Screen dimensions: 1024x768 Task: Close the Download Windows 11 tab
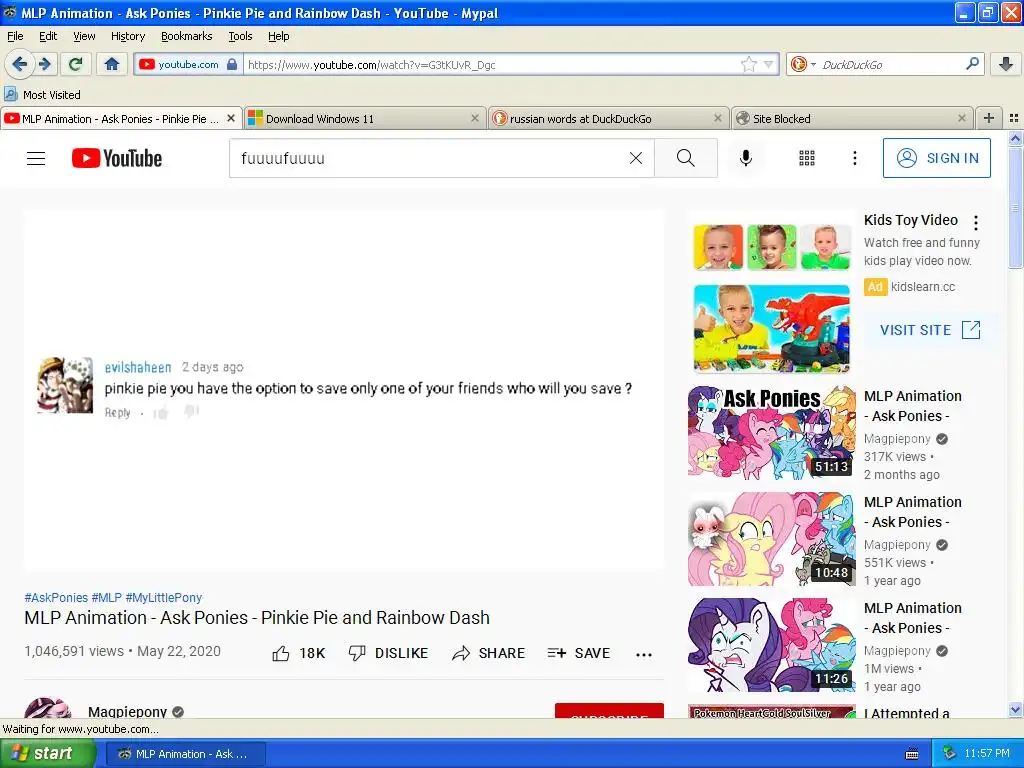click(475, 118)
